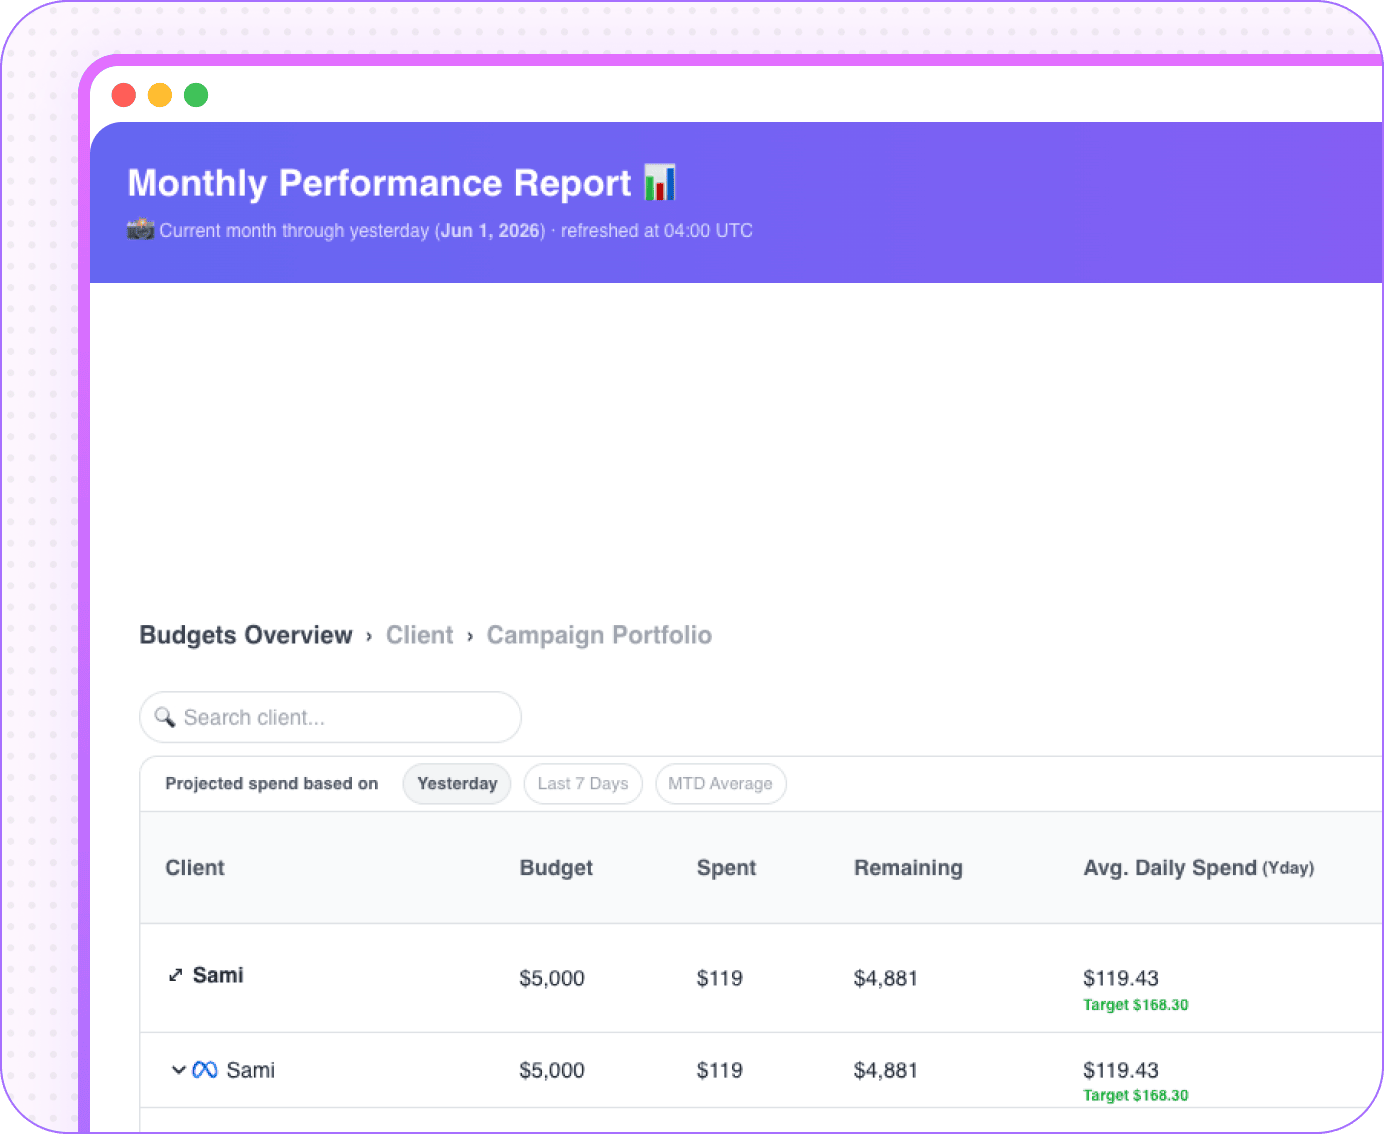Sort by the Client column header
The width and height of the screenshot is (1384, 1134).
[195, 868]
